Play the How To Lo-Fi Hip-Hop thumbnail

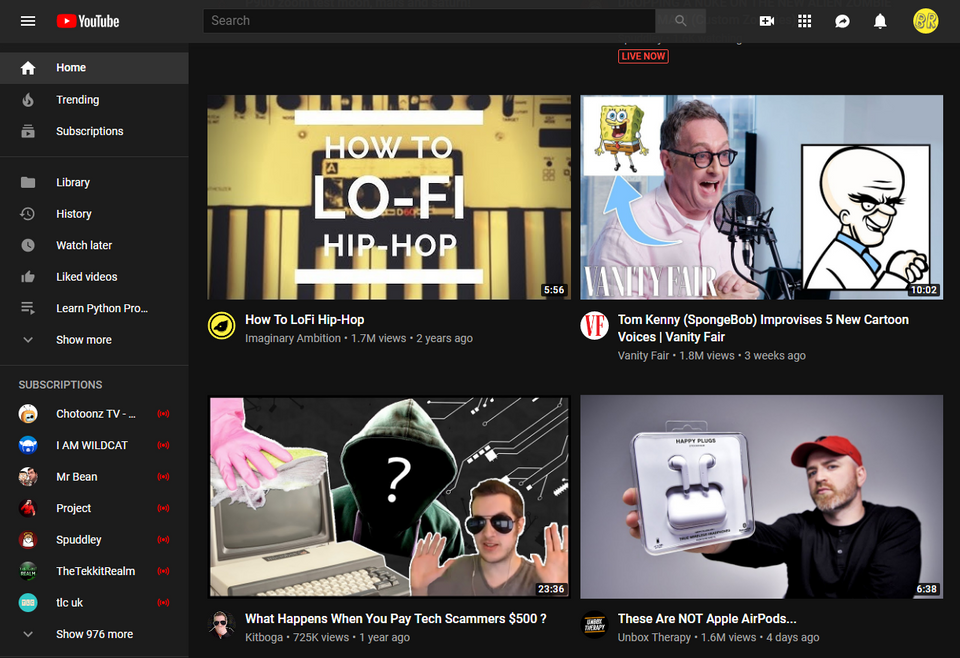[389, 197]
